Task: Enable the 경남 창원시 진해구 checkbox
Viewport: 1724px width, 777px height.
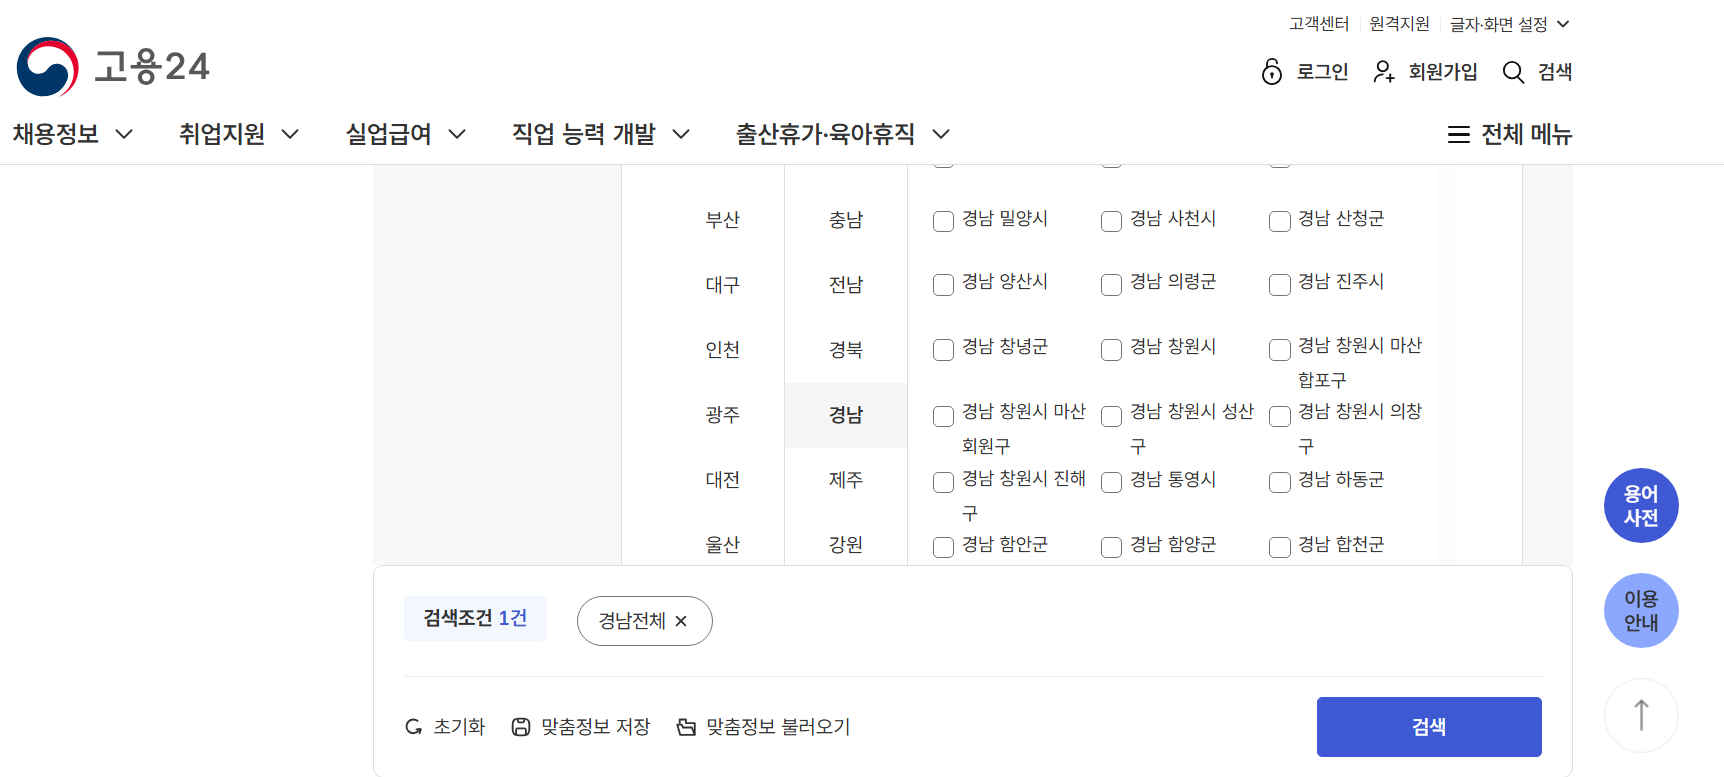Action: [943, 482]
